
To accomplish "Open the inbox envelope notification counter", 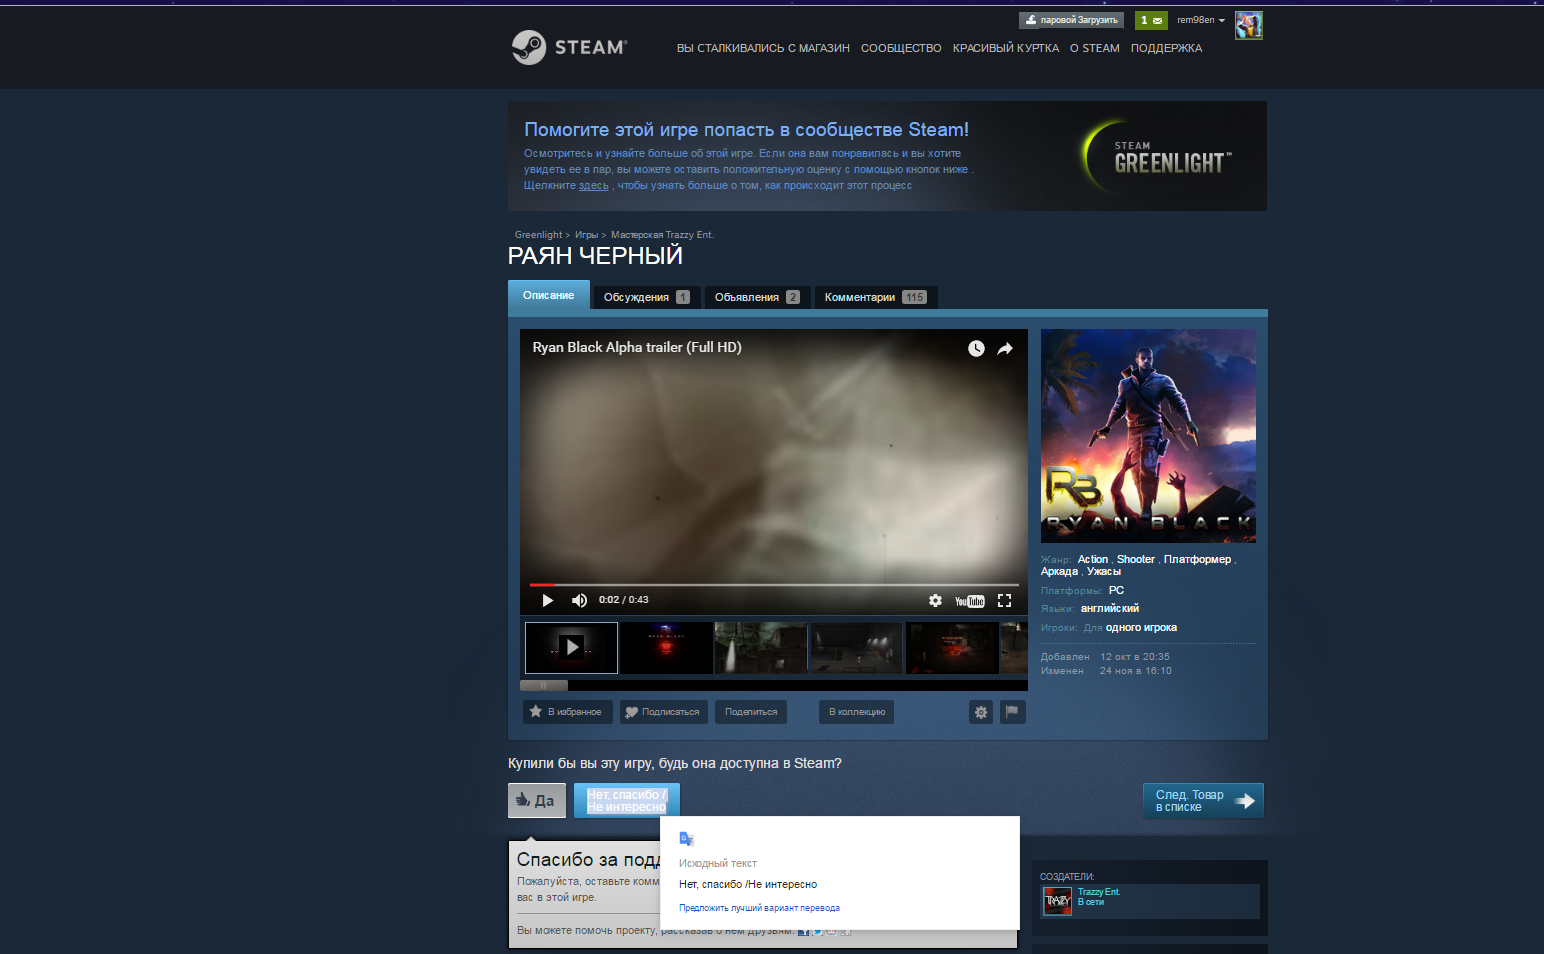I will (1151, 20).
